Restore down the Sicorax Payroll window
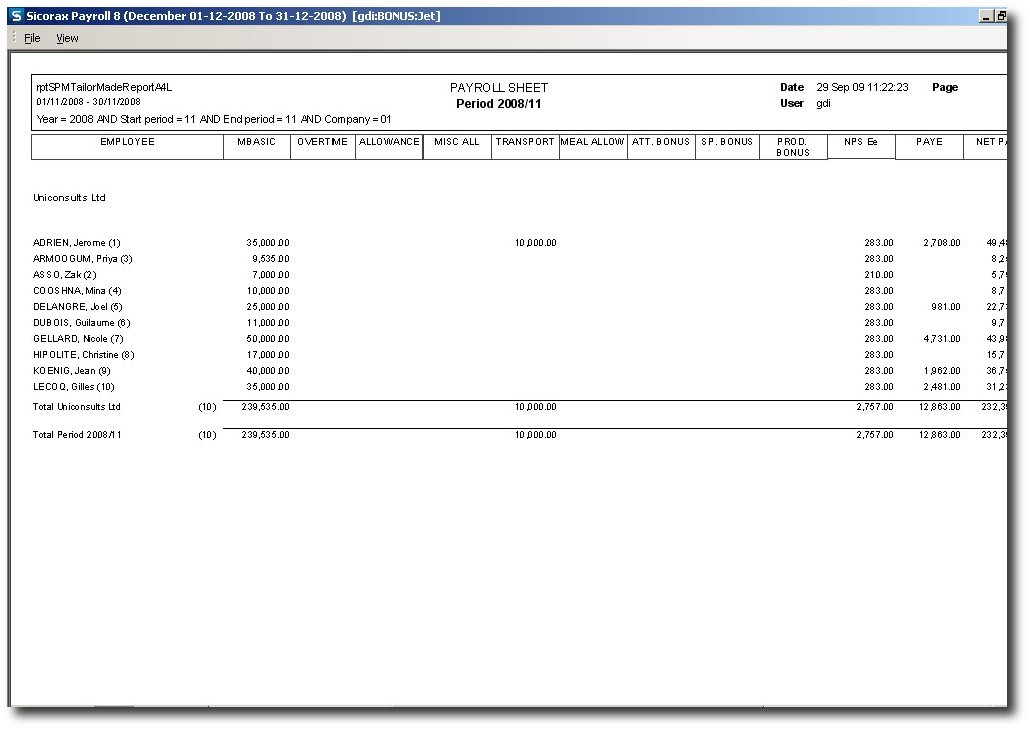 point(1001,16)
